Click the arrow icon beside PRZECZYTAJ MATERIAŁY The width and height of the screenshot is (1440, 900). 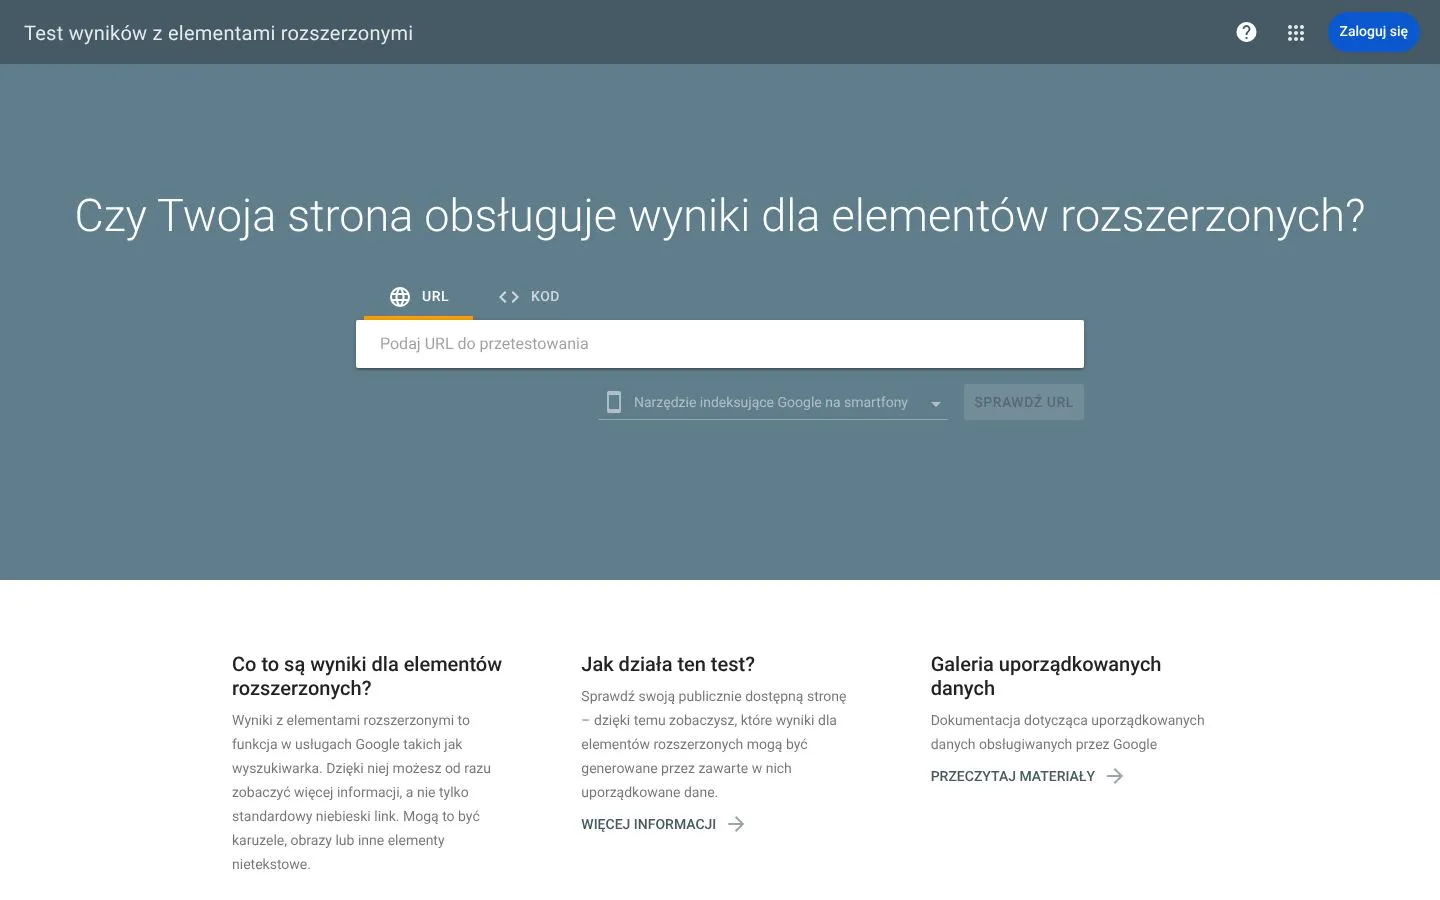(x=1115, y=776)
